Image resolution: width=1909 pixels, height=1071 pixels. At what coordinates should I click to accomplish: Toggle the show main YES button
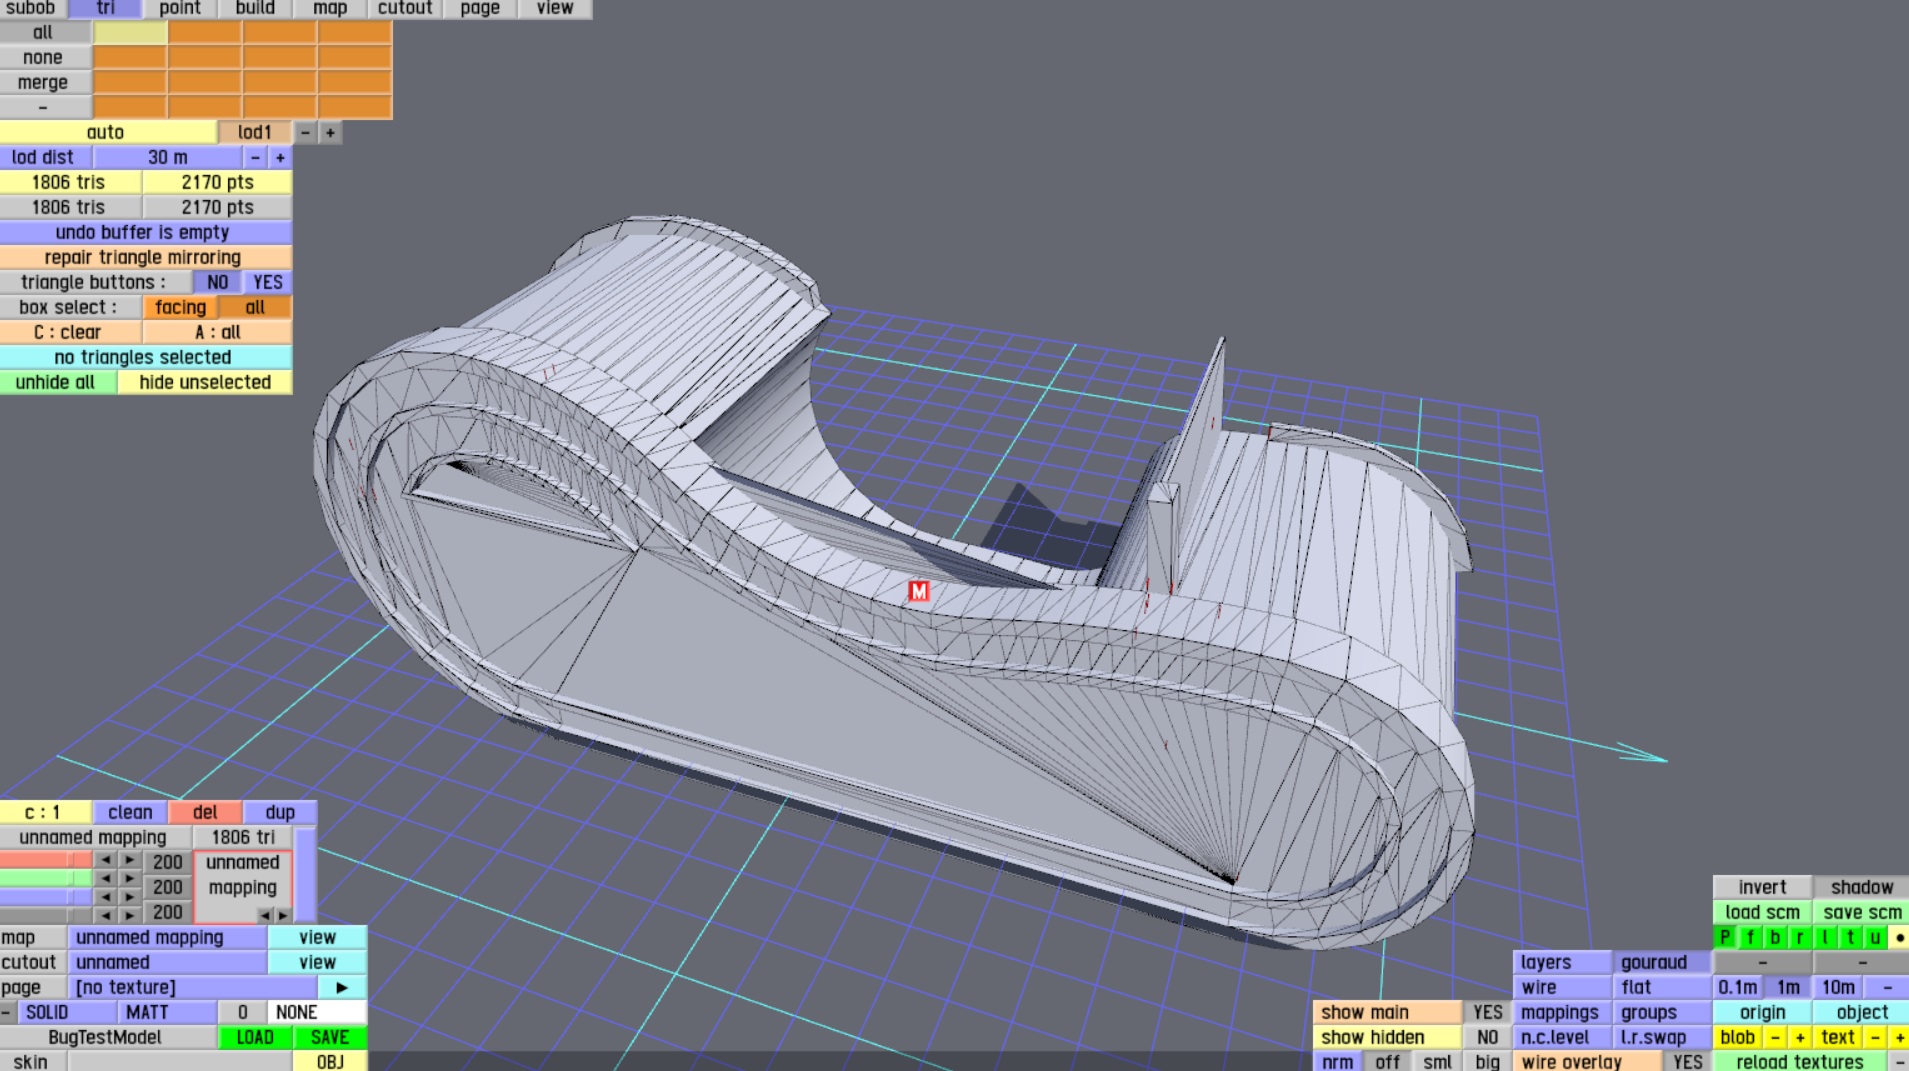point(1487,1012)
